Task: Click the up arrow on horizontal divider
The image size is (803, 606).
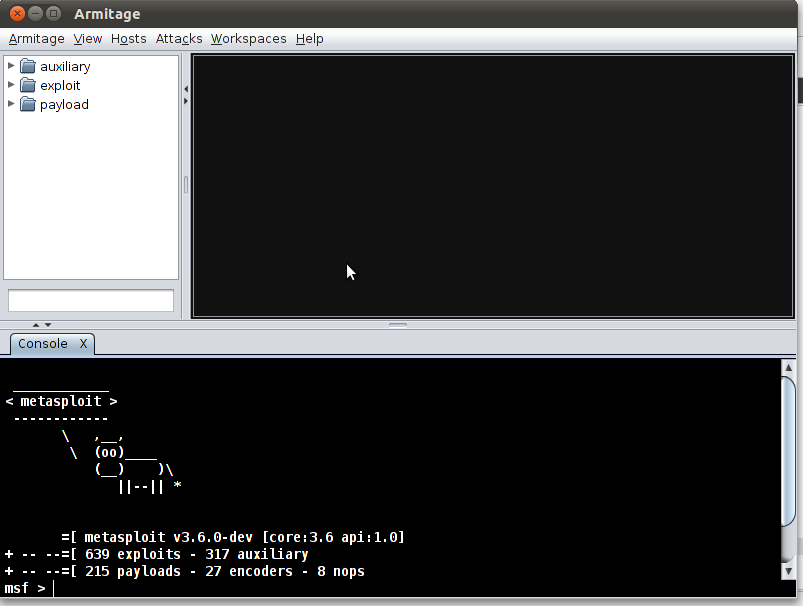Action: click(x=37, y=324)
